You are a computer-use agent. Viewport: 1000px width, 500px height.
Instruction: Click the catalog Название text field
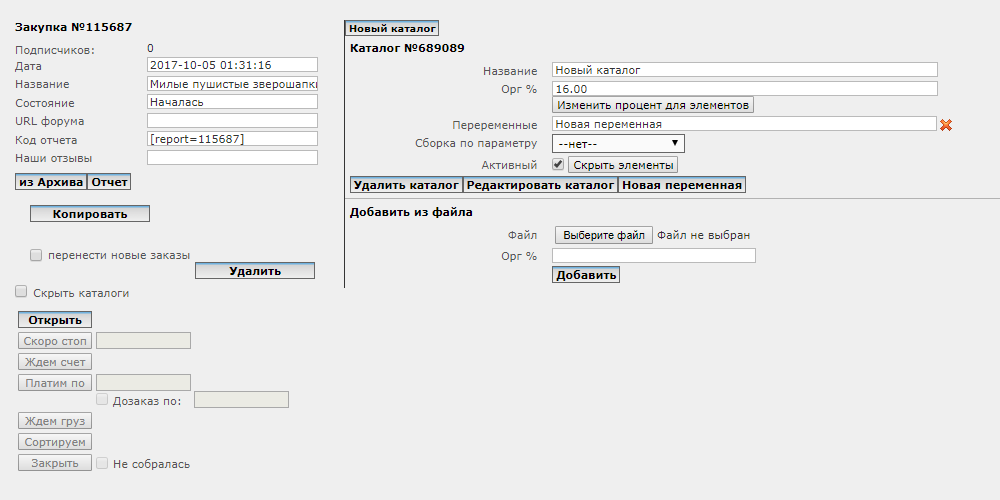click(x=745, y=70)
